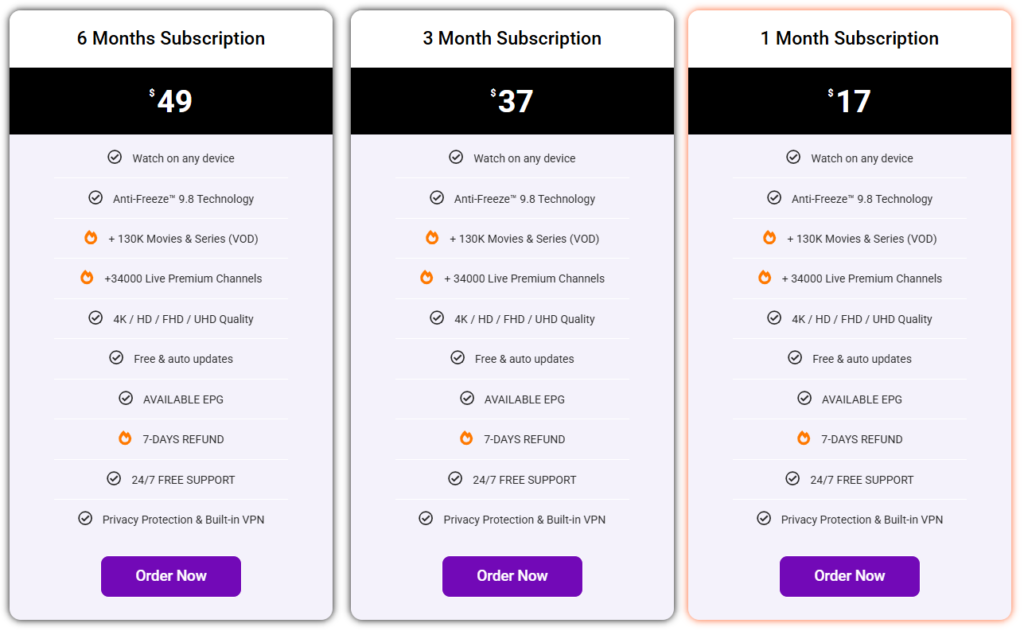Click checkmark next to 24/7 FREE SUPPORT in 1 Month plan

[793, 479]
